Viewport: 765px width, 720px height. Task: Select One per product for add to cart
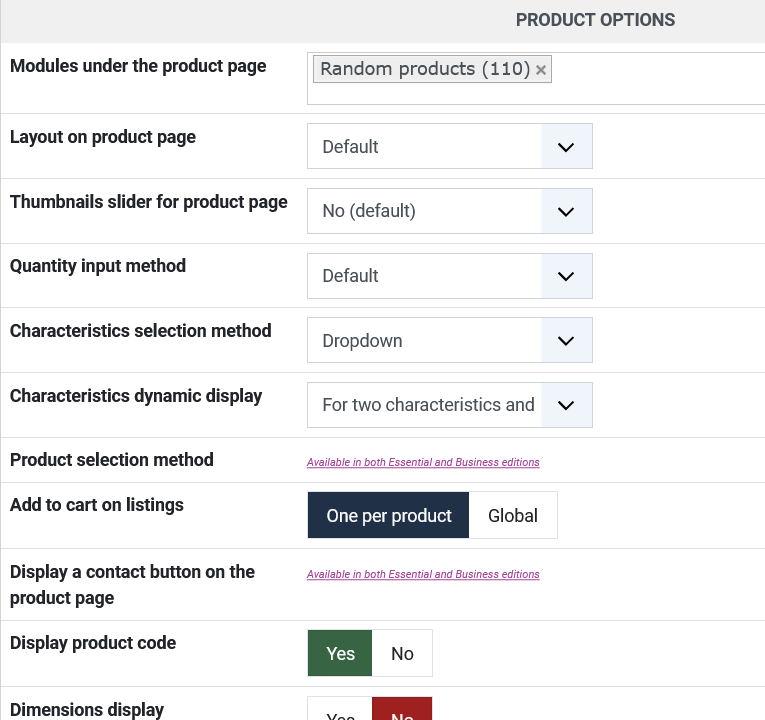(x=388, y=516)
